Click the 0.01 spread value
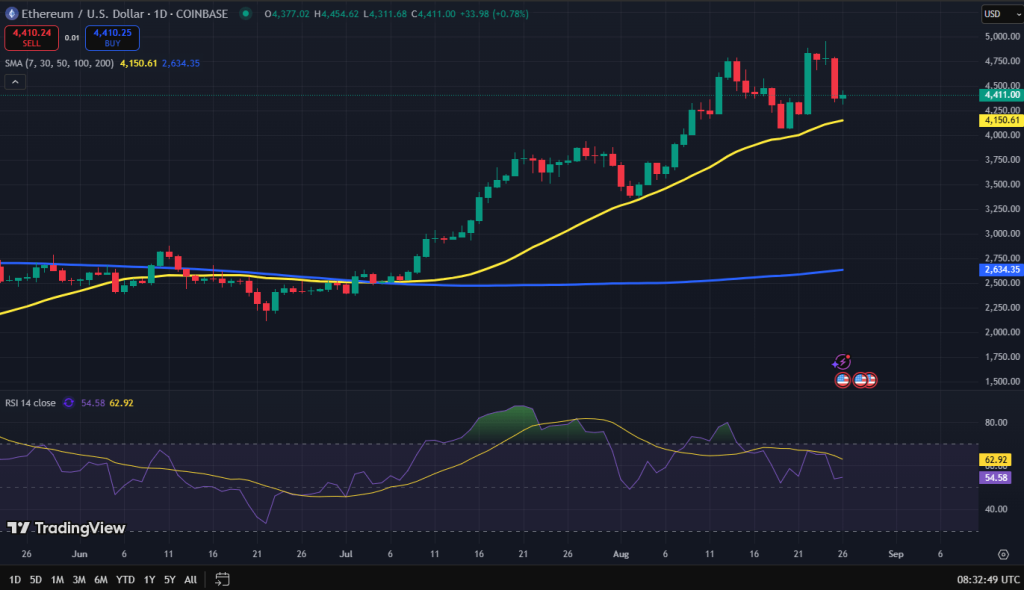Image resolution: width=1024 pixels, height=590 pixels. click(x=72, y=38)
